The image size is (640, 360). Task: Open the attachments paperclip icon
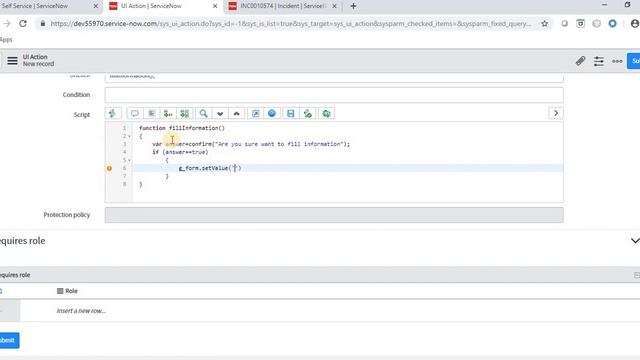(580, 61)
